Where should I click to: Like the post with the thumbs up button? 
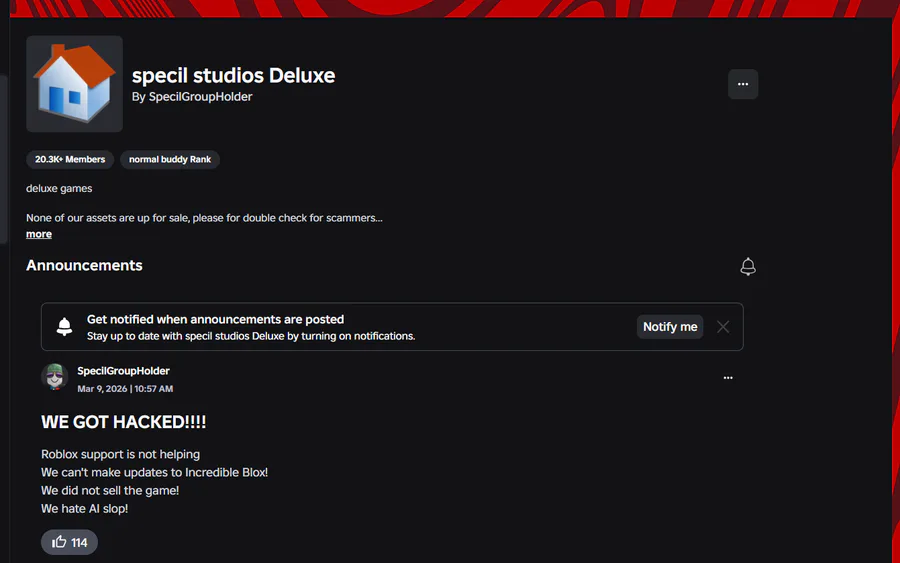tap(69, 542)
